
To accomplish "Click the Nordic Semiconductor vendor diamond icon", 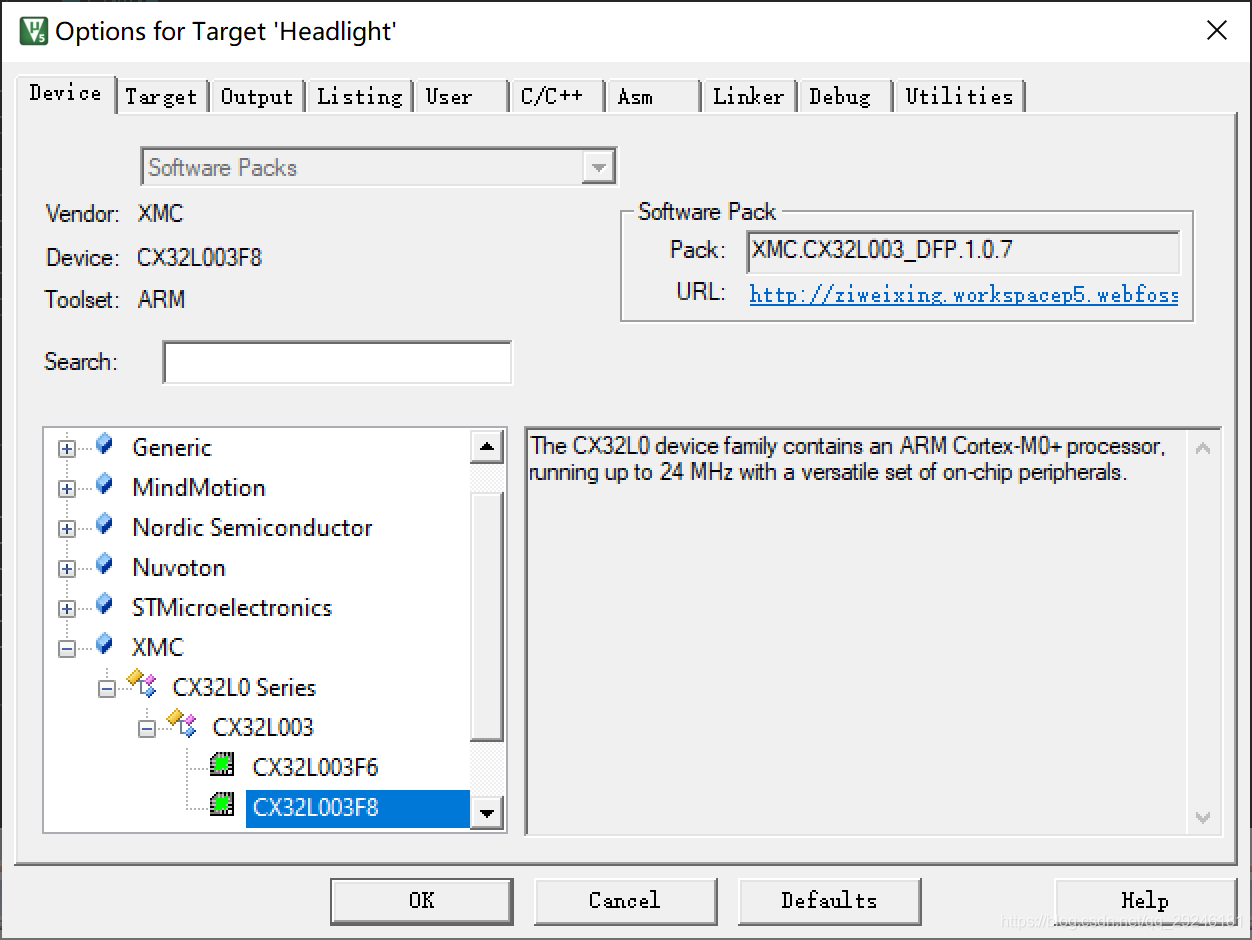I will tap(105, 524).
